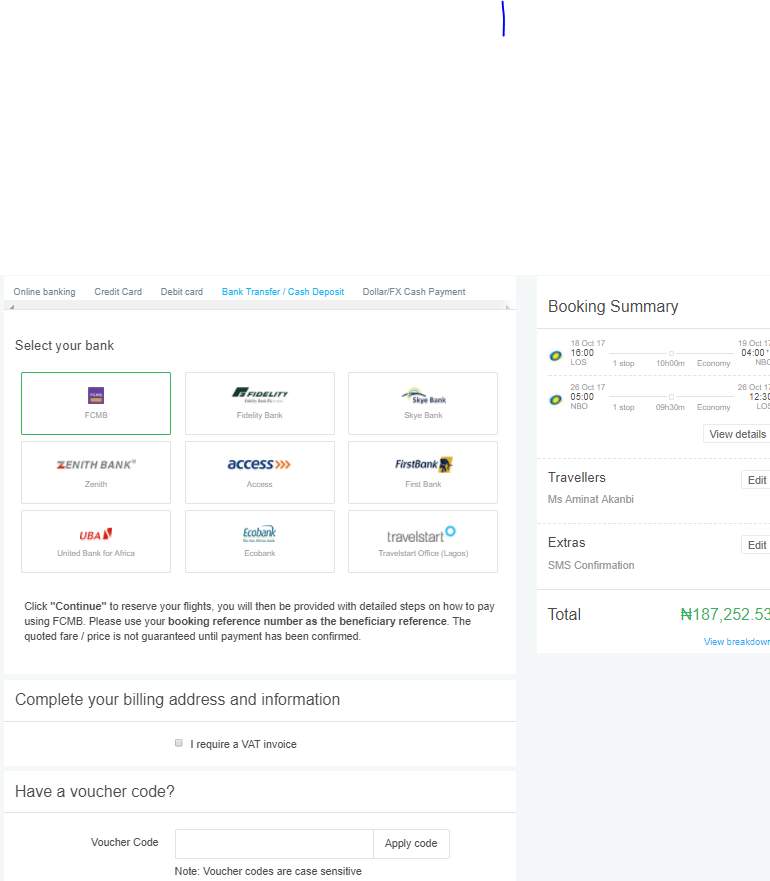Pick the UBA logo tile
The width and height of the screenshot is (770, 881).
(96, 541)
